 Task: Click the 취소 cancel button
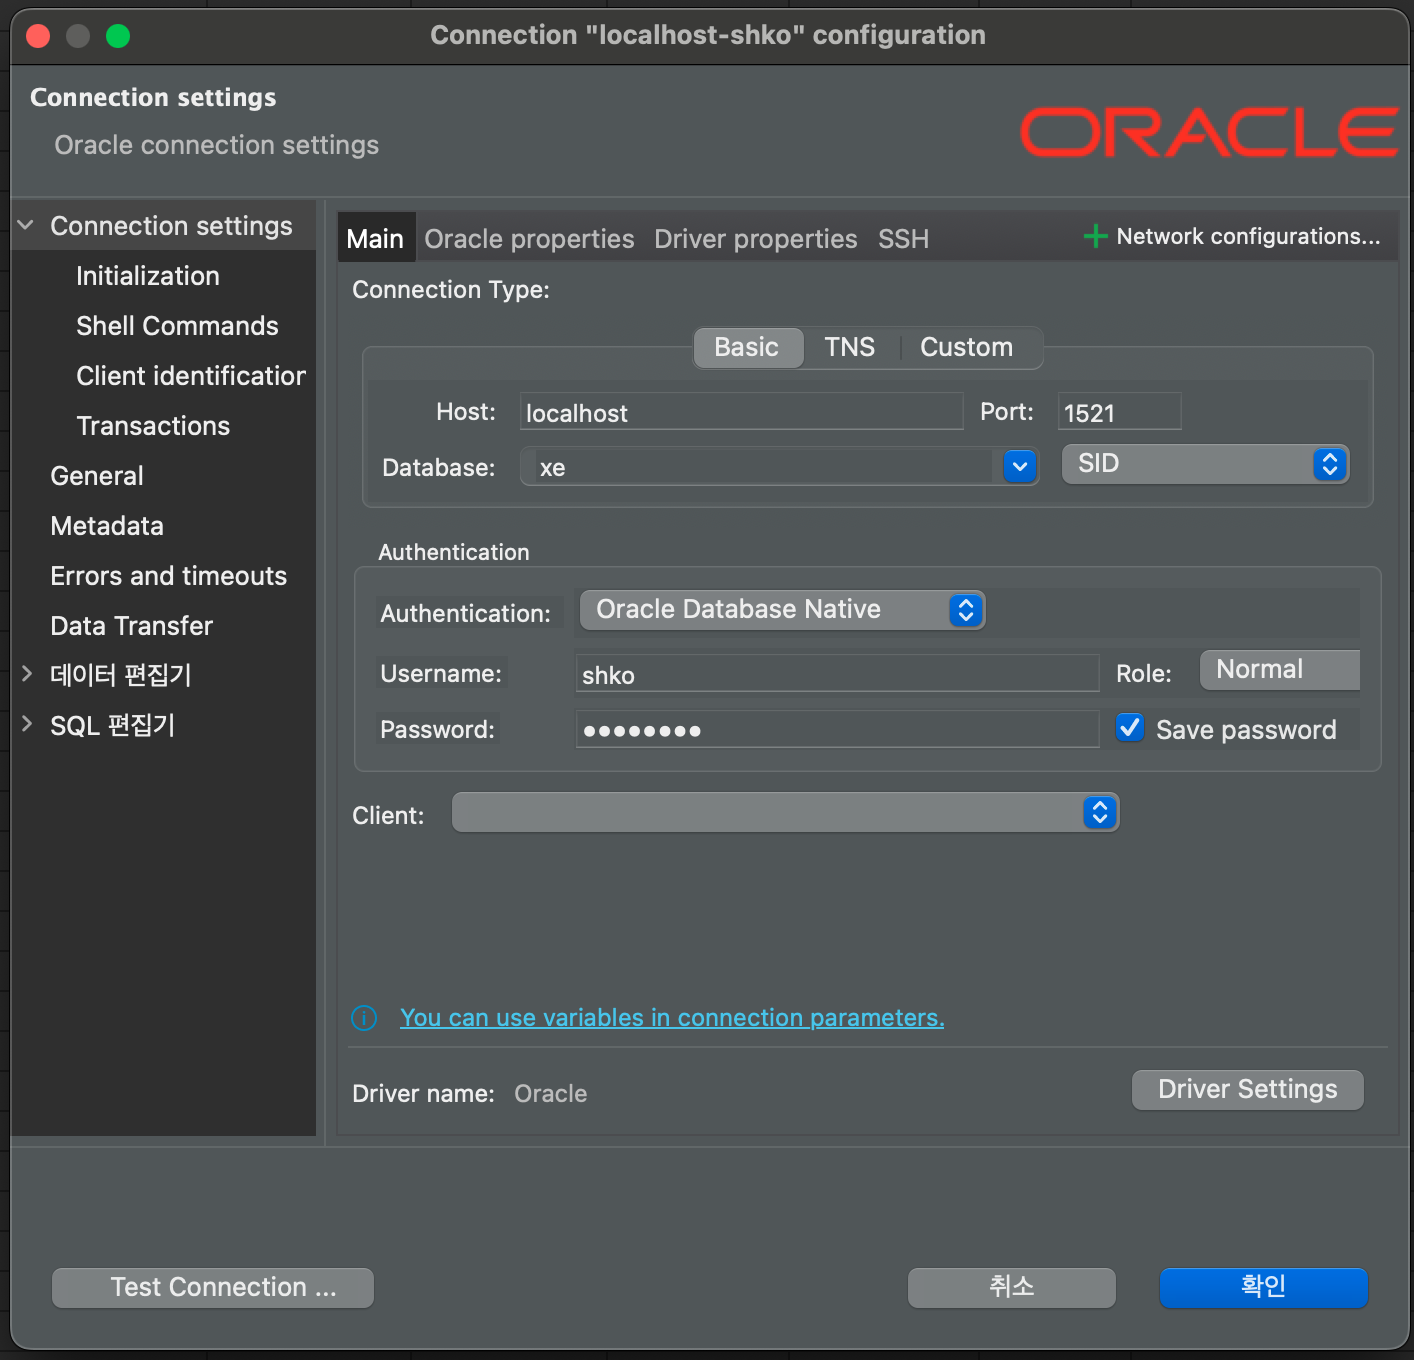point(1012,1287)
